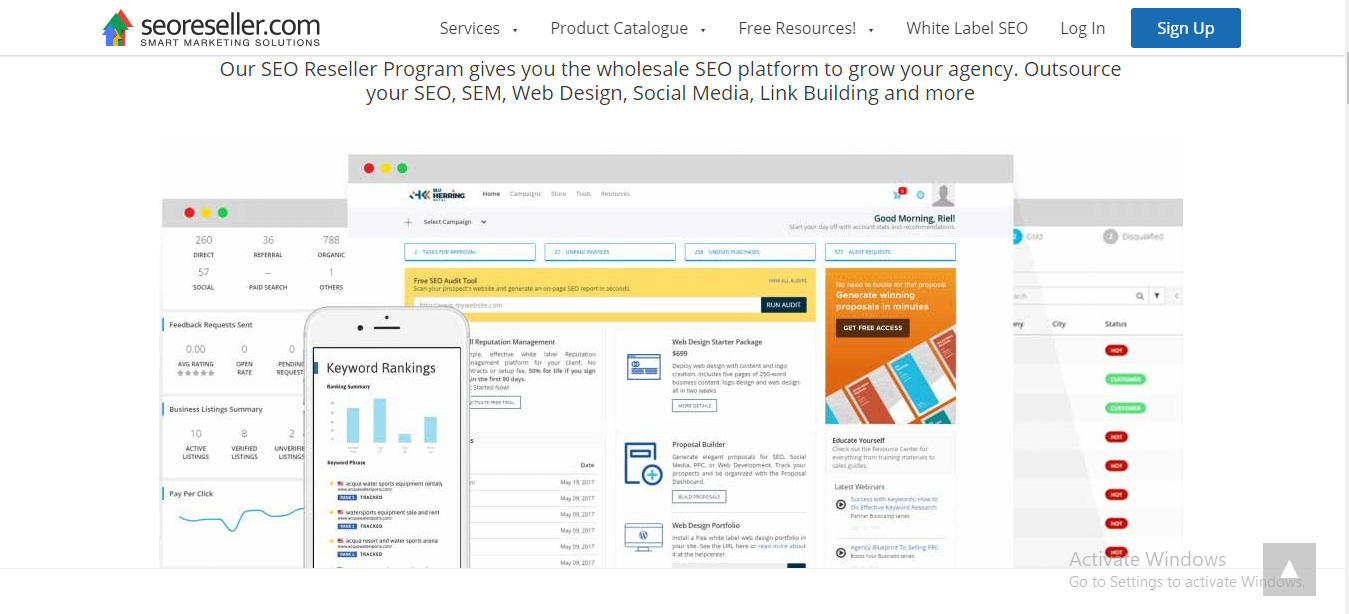Select the Home tab in dashboard
1349x614 pixels.
tap(491, 194)
